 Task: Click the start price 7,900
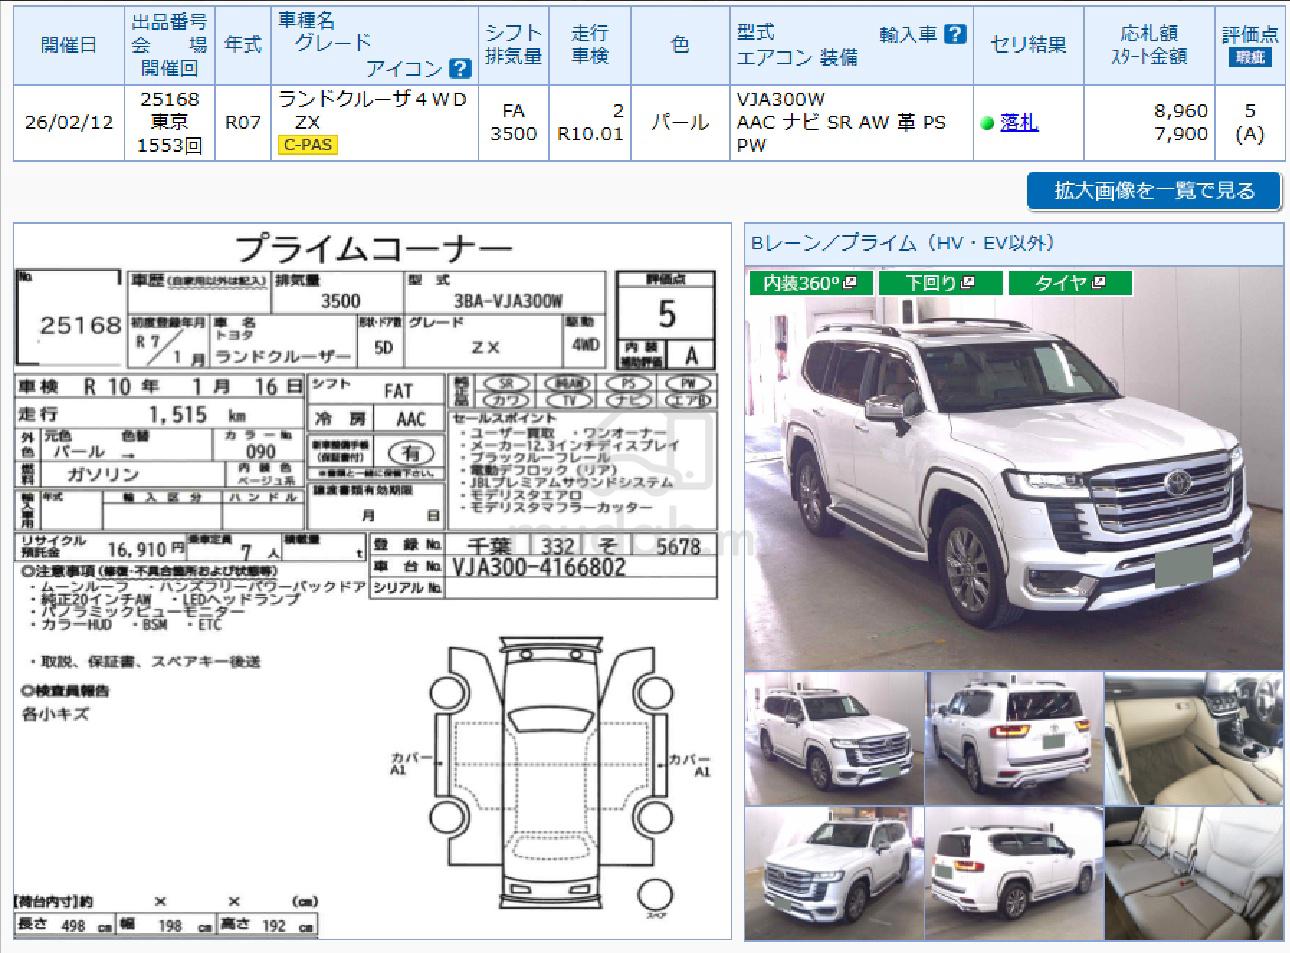tap(1181, 134)
